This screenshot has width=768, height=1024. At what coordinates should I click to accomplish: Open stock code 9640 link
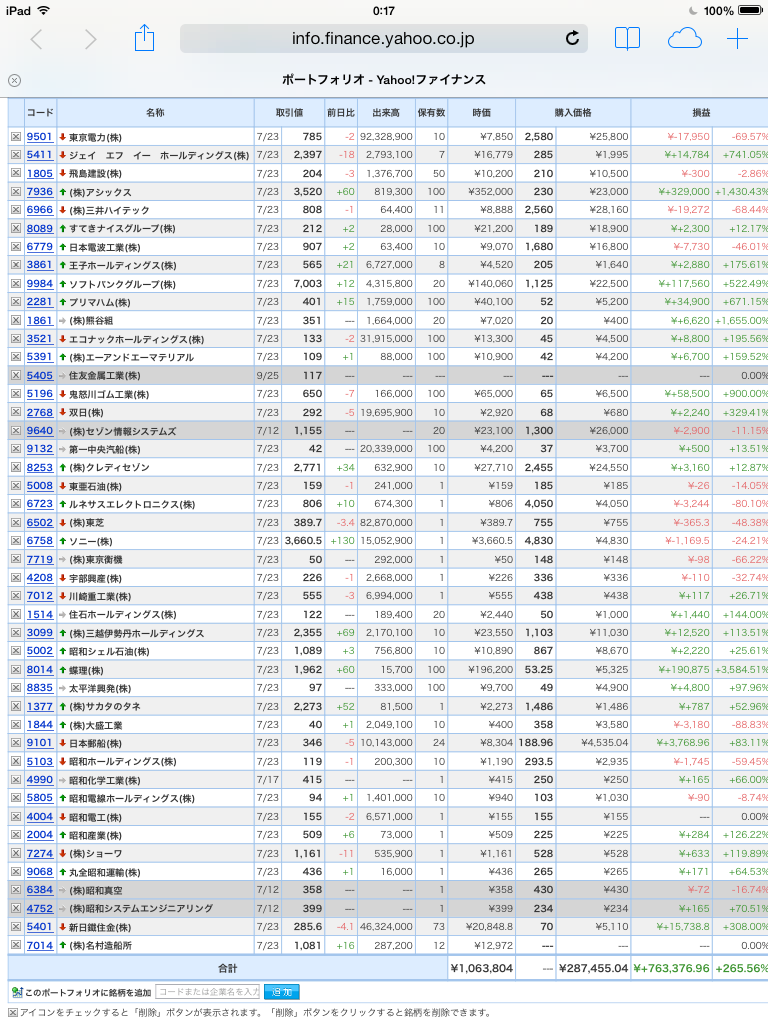[x=40, y=430]
